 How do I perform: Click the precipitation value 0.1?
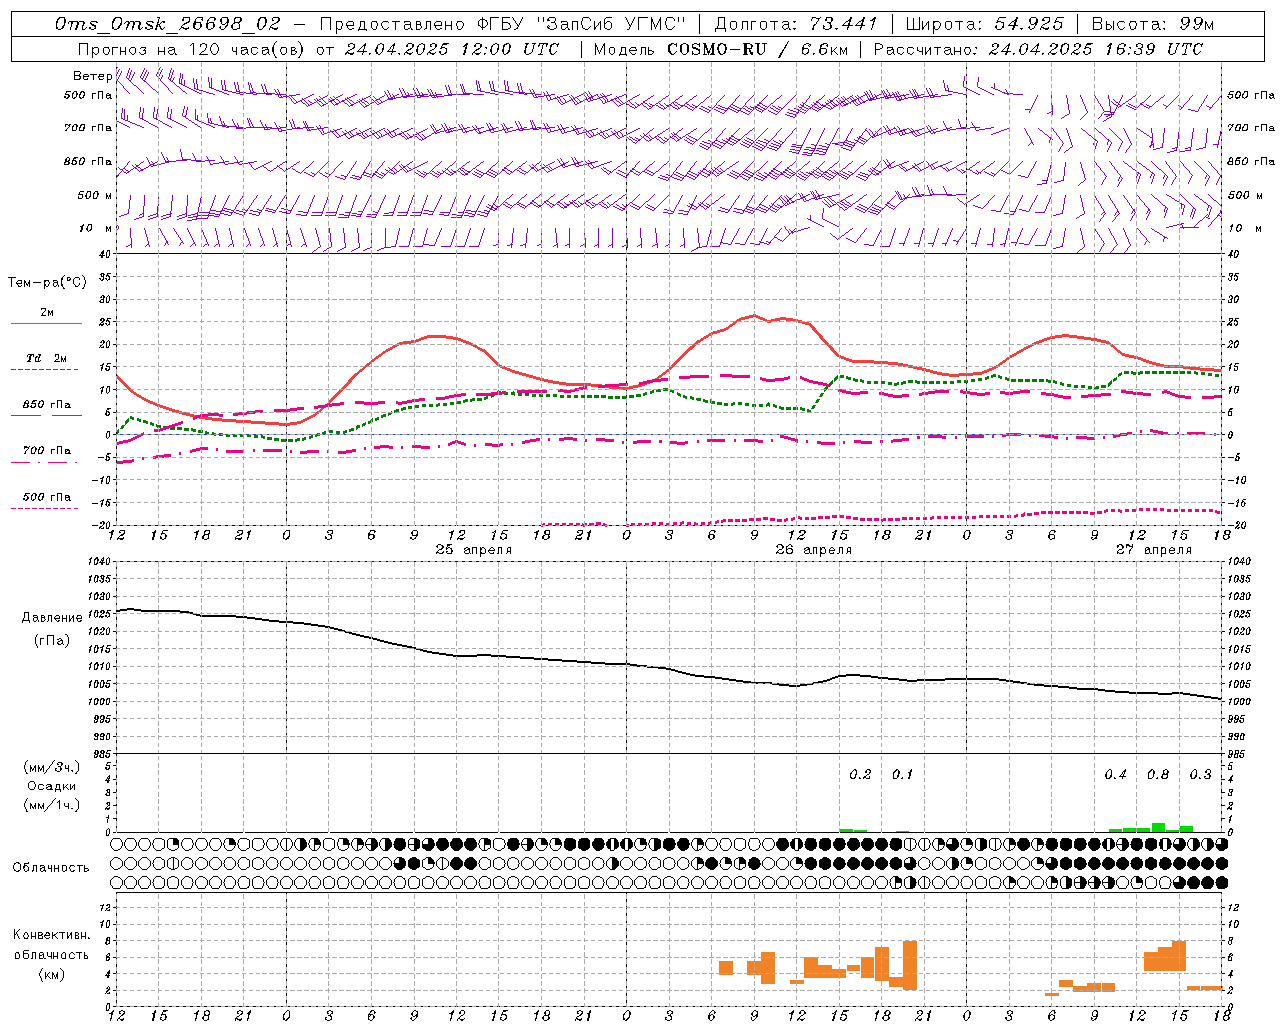[x=902, y=775]
